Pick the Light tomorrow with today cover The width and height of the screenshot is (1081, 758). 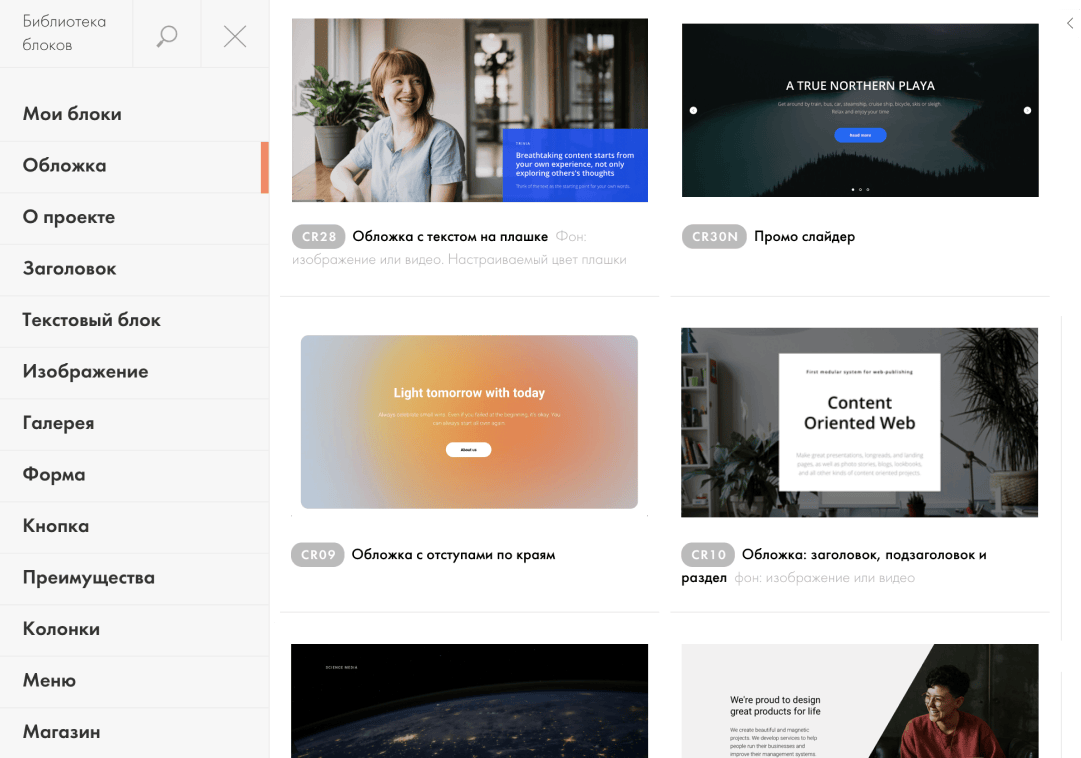point(469,422)
